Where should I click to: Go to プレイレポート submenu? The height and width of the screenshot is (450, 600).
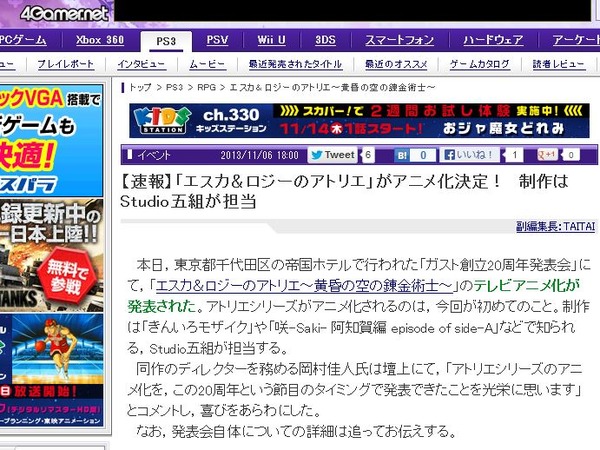(x=65, y=64)
